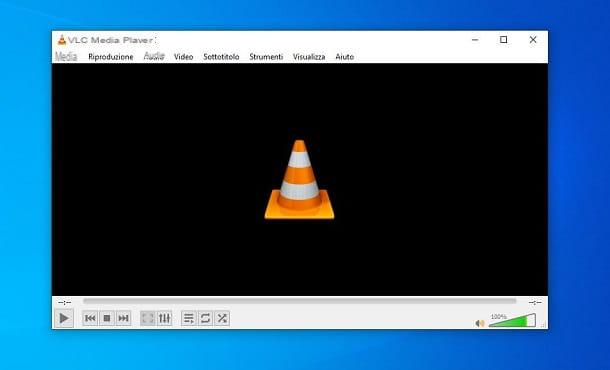Open the Riproduzione menu

pos(111,57)
